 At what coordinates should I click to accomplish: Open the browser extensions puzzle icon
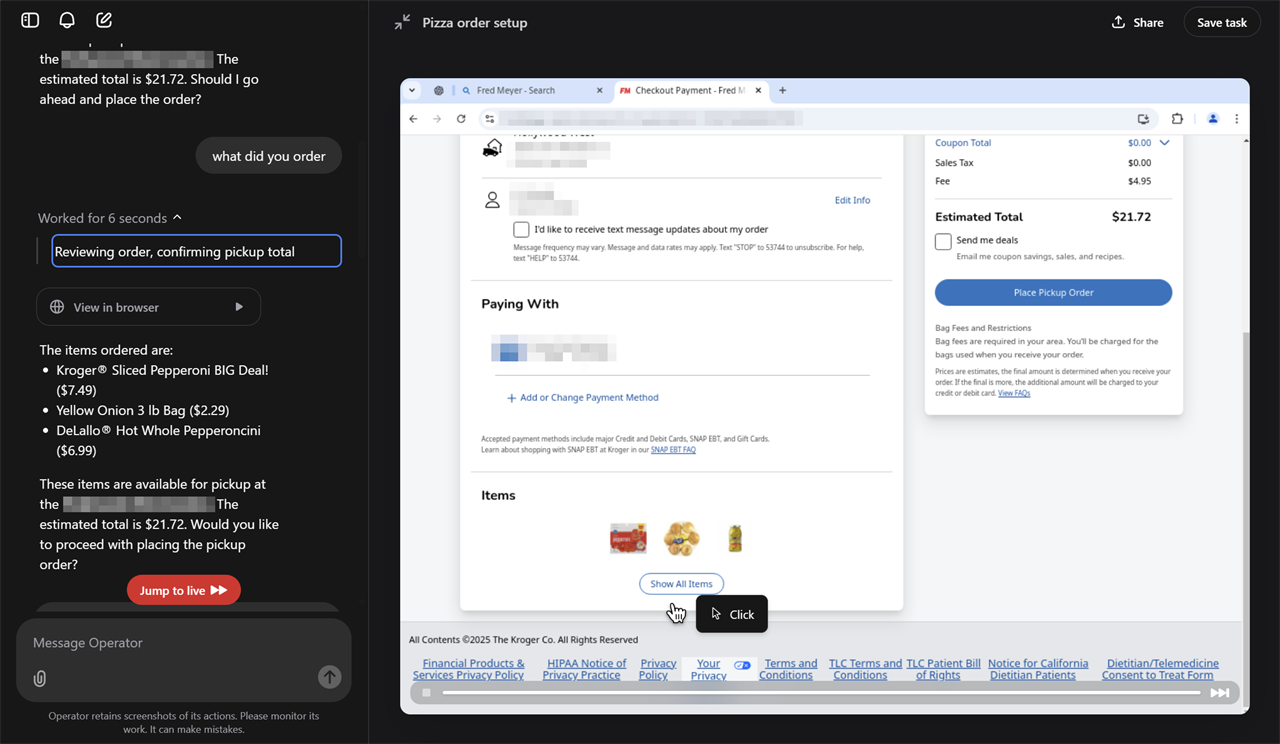1177,118
